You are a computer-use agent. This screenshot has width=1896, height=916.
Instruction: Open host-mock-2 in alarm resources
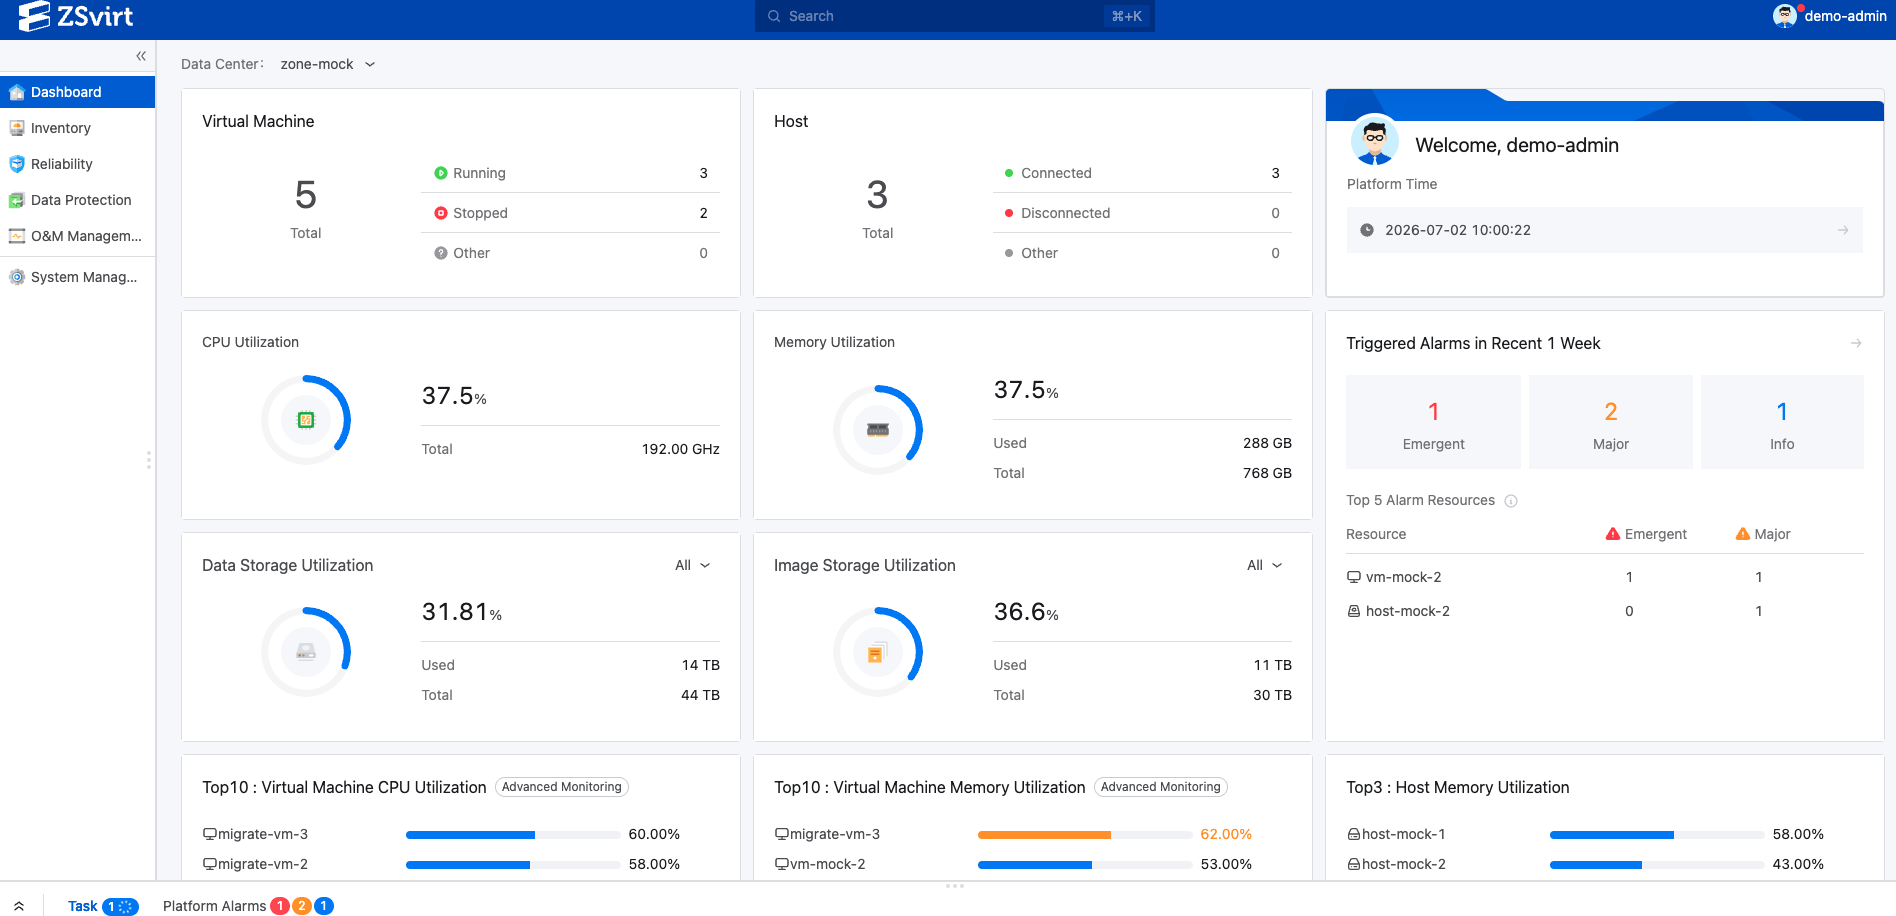1407,611
